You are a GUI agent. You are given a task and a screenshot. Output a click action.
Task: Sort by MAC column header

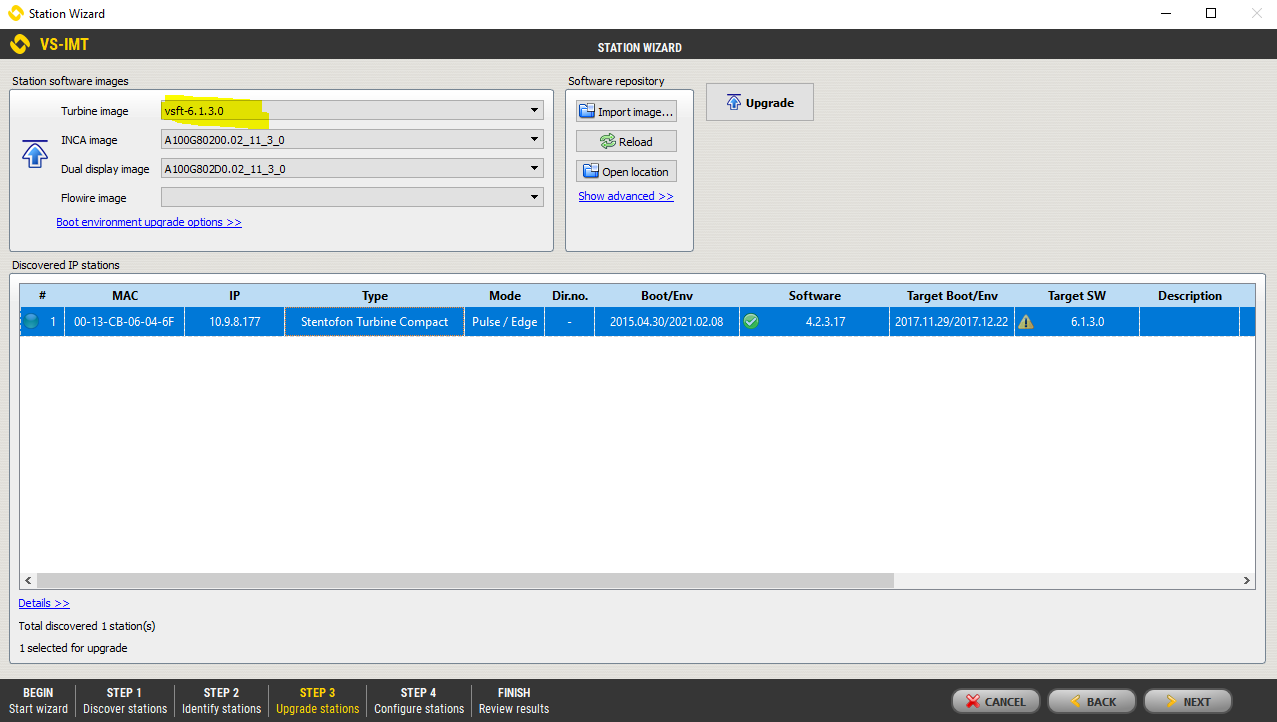pos(125,295)
